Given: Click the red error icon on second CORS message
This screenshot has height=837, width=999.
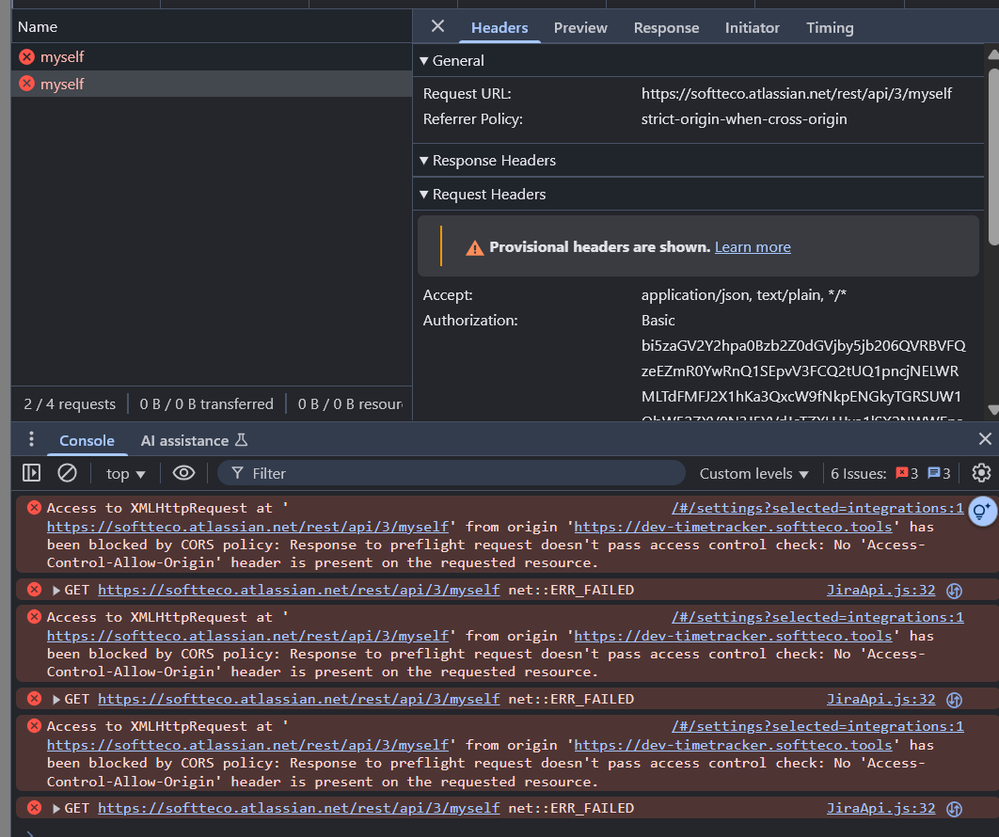Looking at the screenshot, I should pos(34,617).
